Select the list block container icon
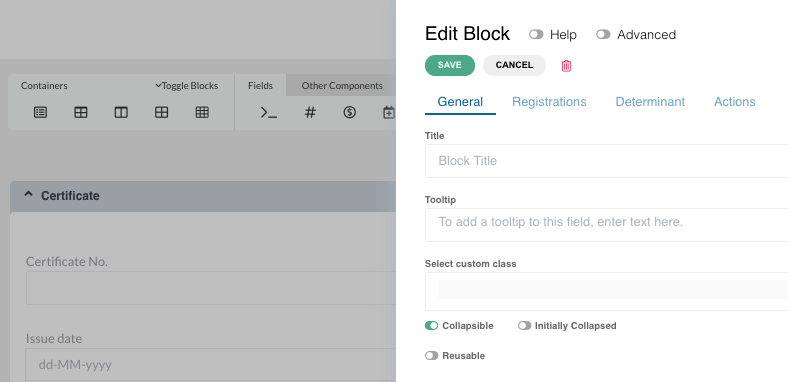788x382 pixels. click(x=40, y=113)
